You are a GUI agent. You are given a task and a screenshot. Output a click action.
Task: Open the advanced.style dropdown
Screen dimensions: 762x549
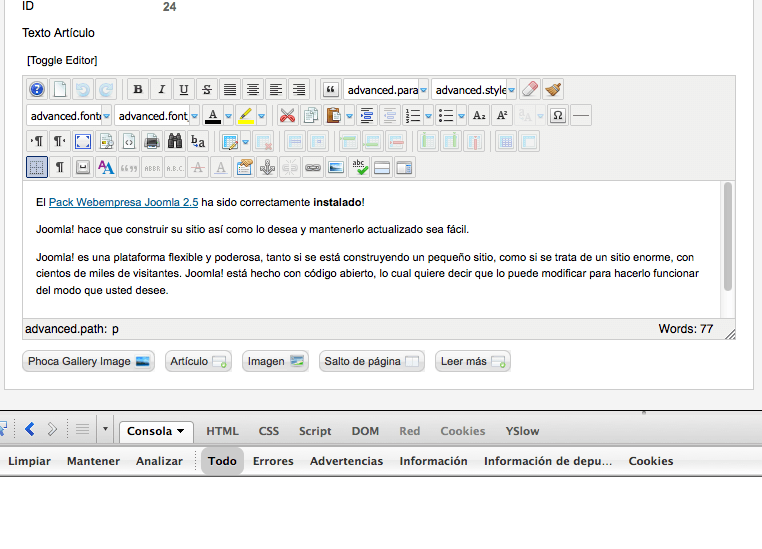tap(474, 90)
